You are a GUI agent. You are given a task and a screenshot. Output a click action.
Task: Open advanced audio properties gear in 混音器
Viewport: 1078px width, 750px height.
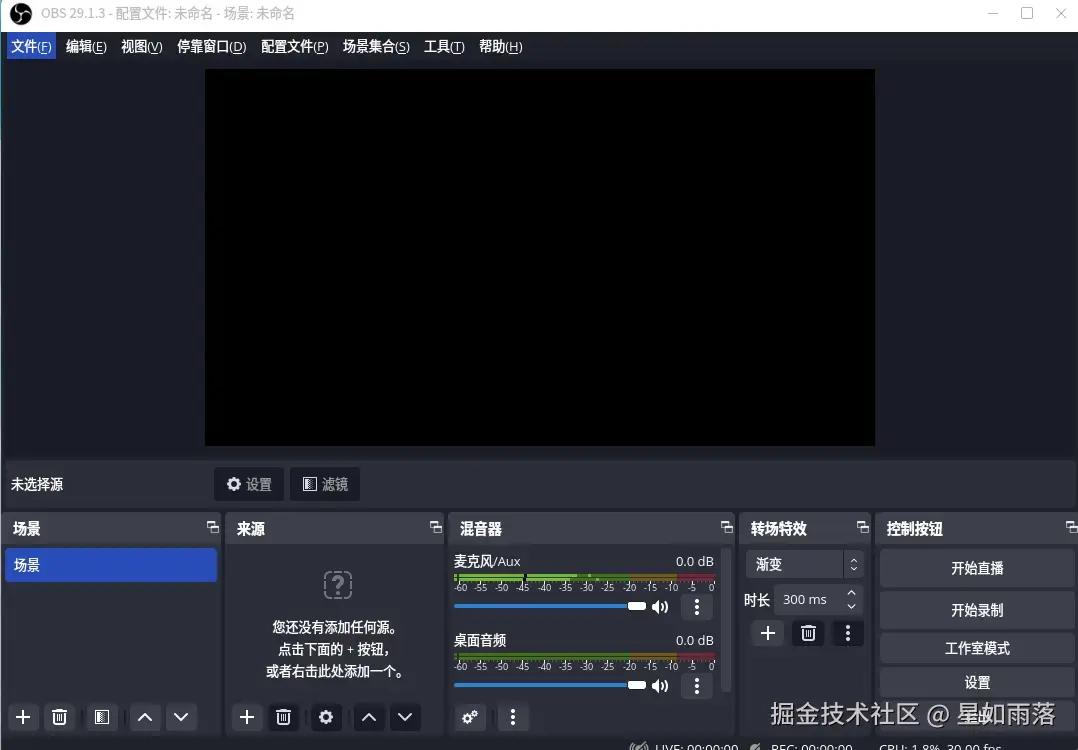[x=470, y=717]
